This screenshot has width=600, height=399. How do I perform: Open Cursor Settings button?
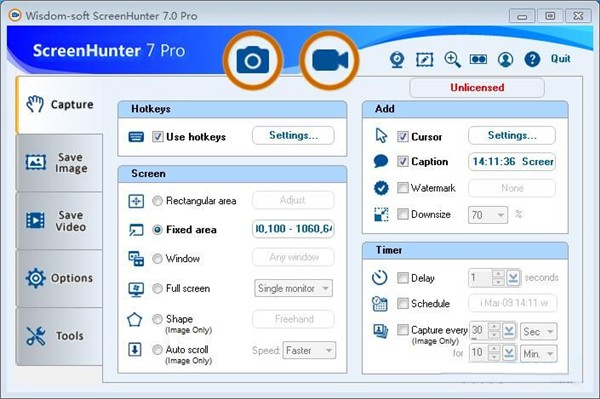point(512,135)
